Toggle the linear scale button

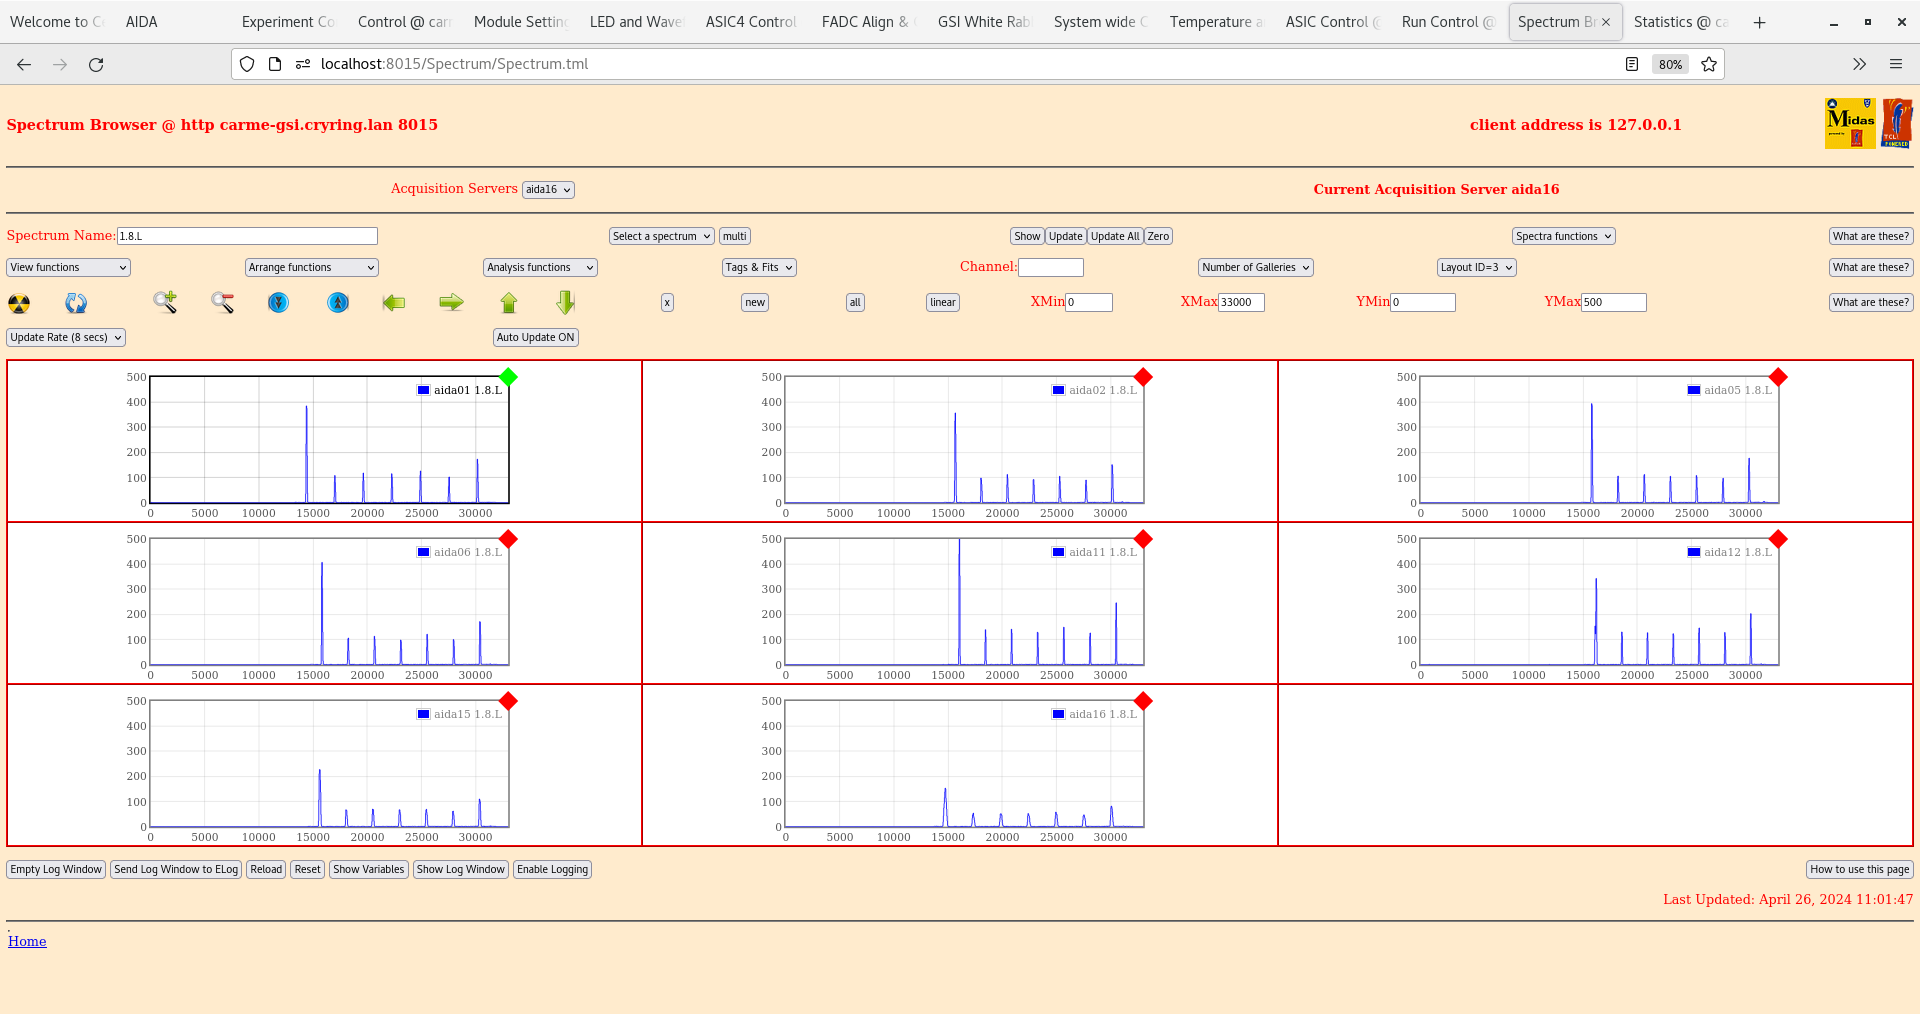point(942,303)
